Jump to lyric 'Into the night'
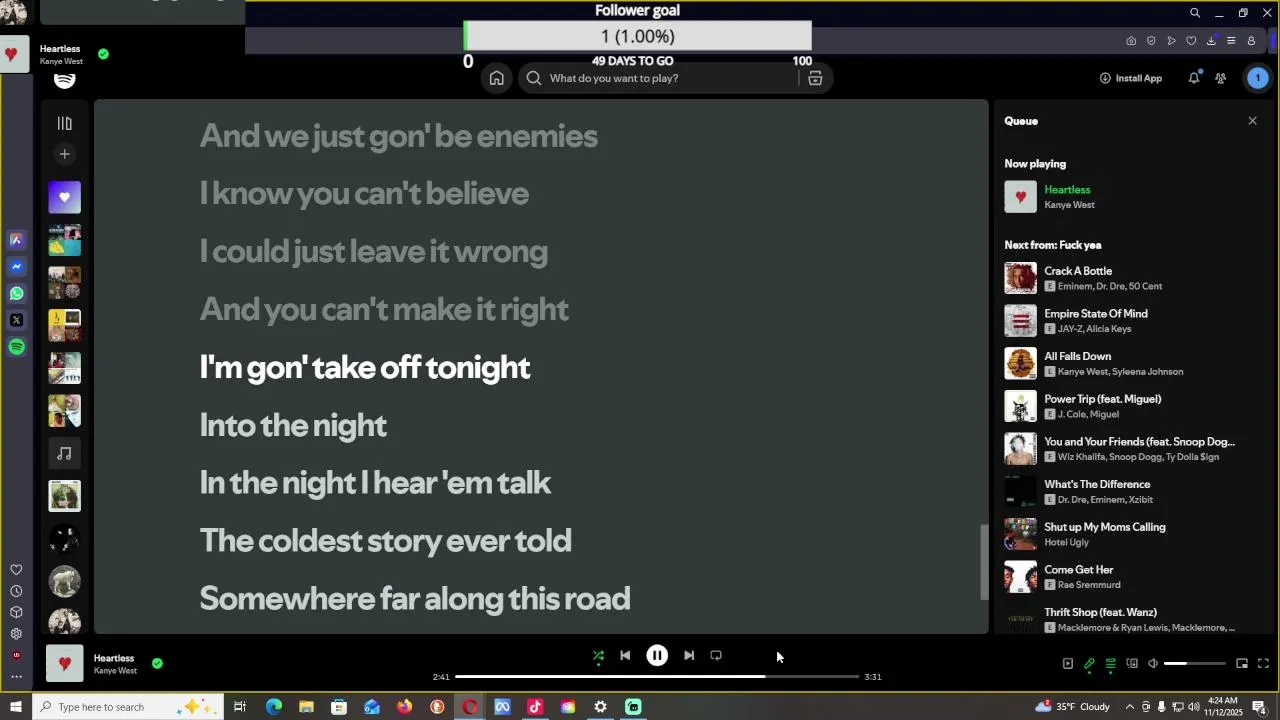Viewport: 1280px width, 720px height. (293, 425)
